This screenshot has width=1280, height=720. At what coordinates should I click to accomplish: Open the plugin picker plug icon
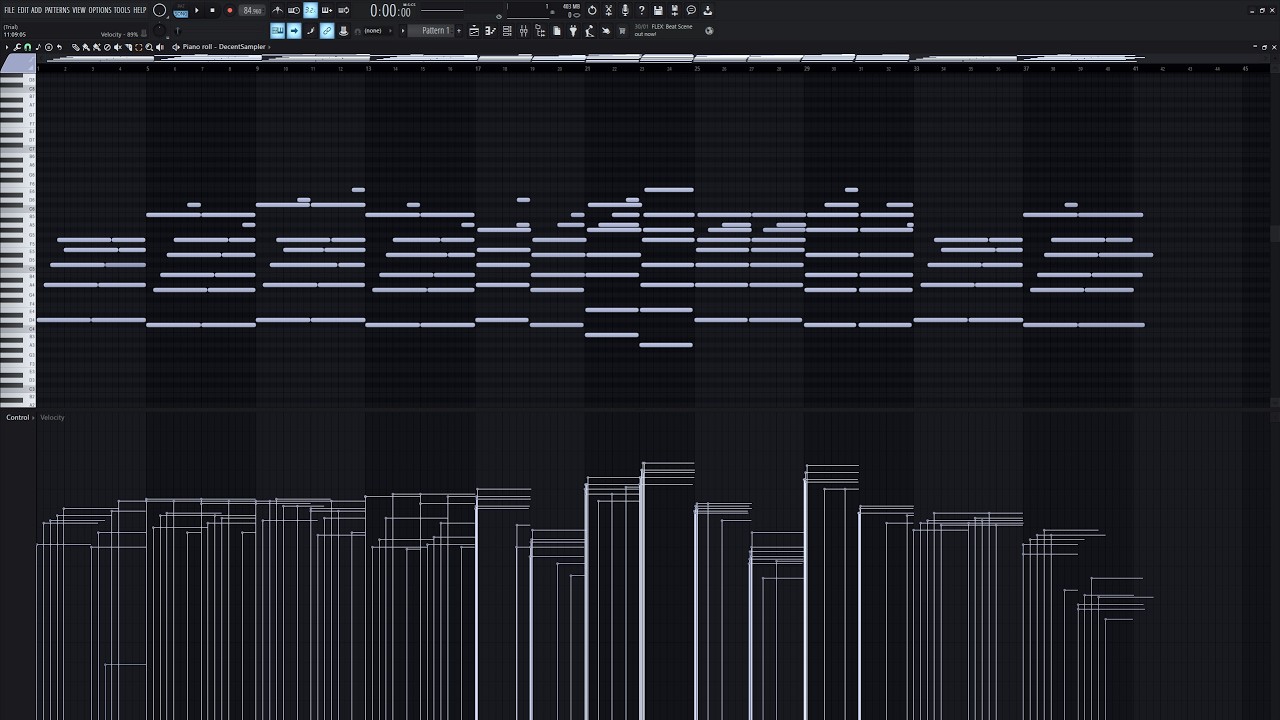(x=573, y=31)
